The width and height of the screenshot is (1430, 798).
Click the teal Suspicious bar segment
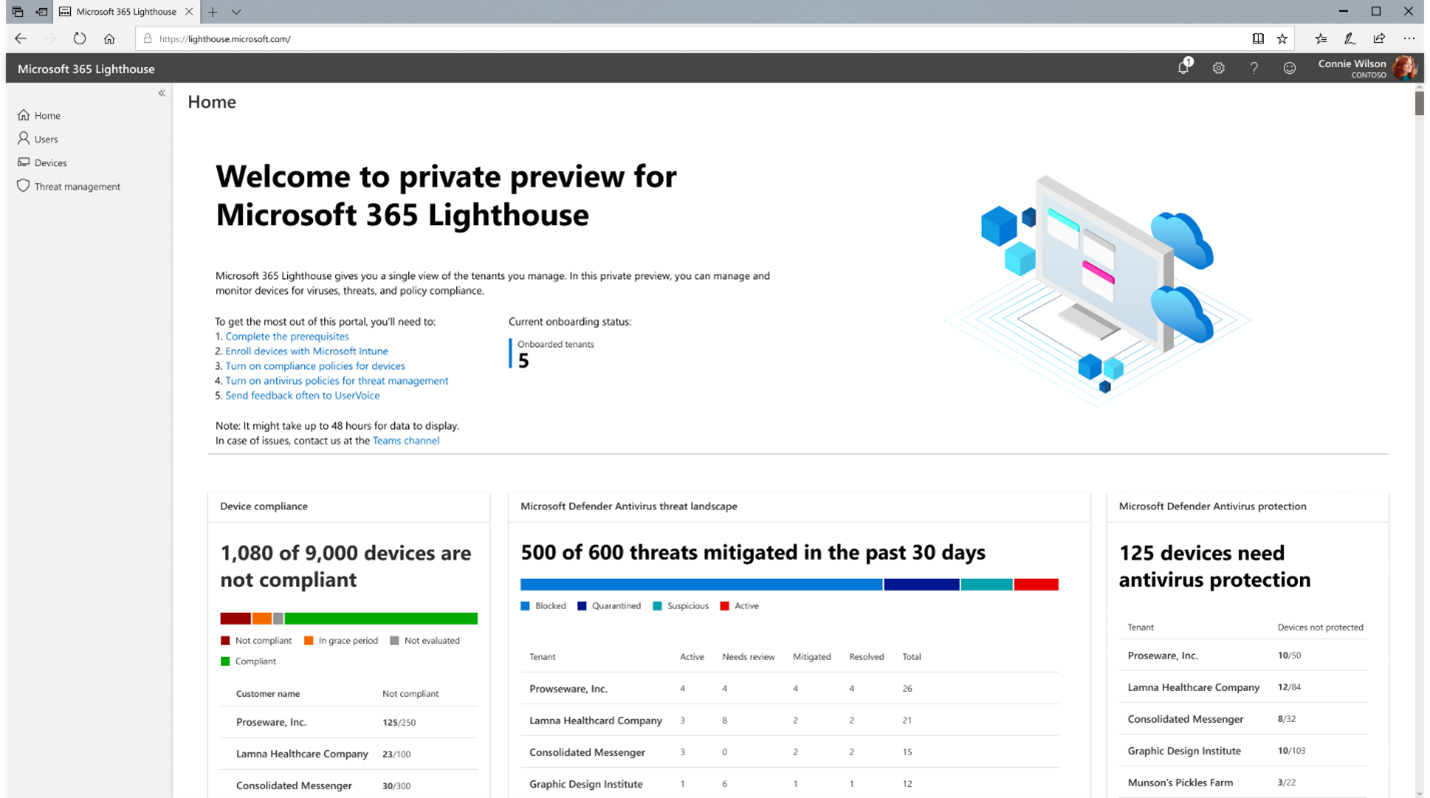tap(987, 584)
